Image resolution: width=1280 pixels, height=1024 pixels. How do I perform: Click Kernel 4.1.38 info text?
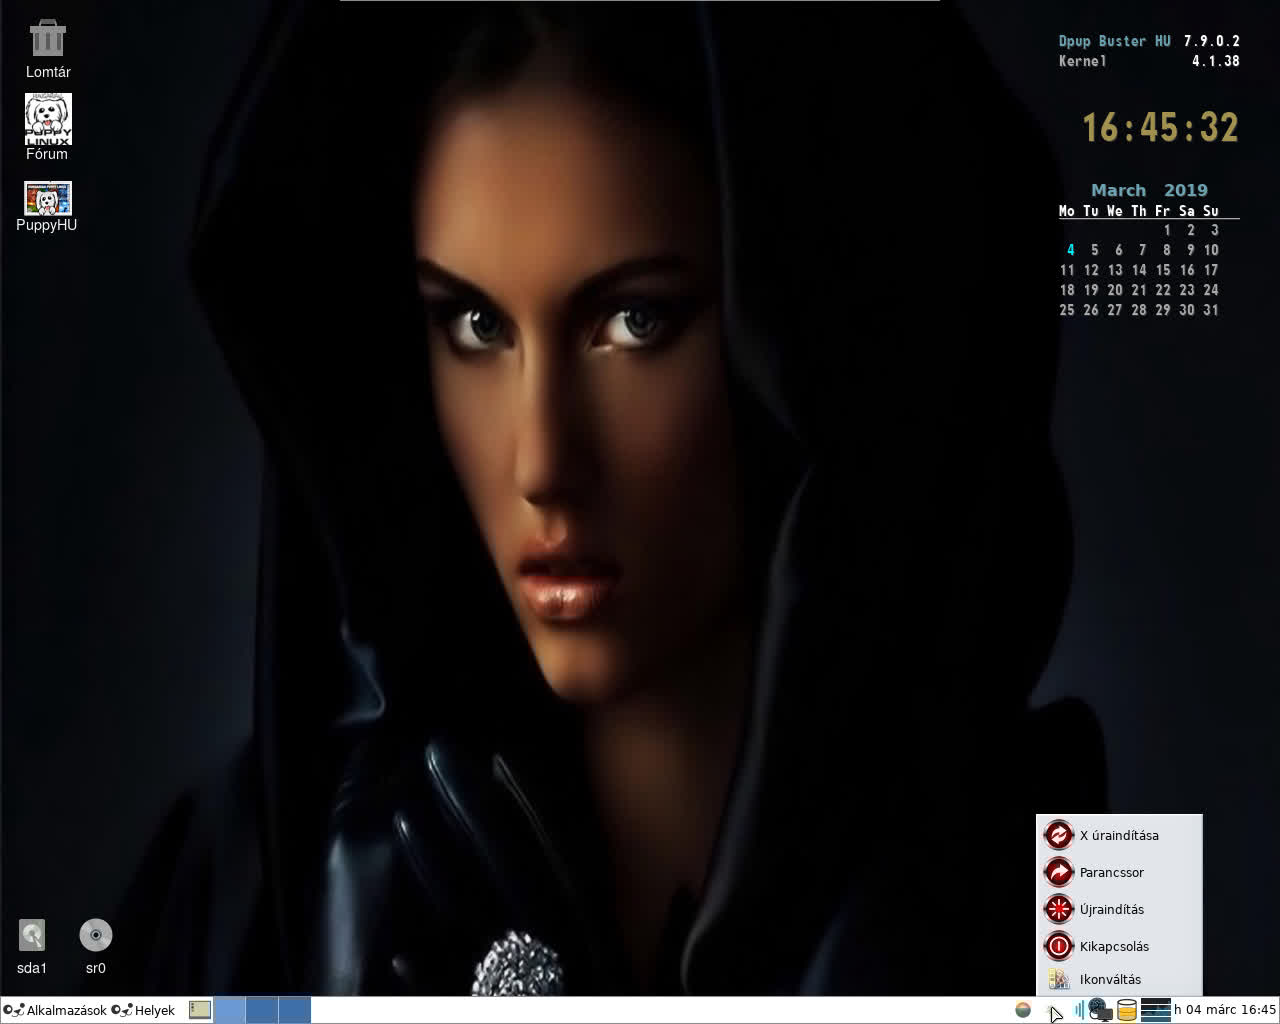pyautogui.click(x=1149, y=61)
